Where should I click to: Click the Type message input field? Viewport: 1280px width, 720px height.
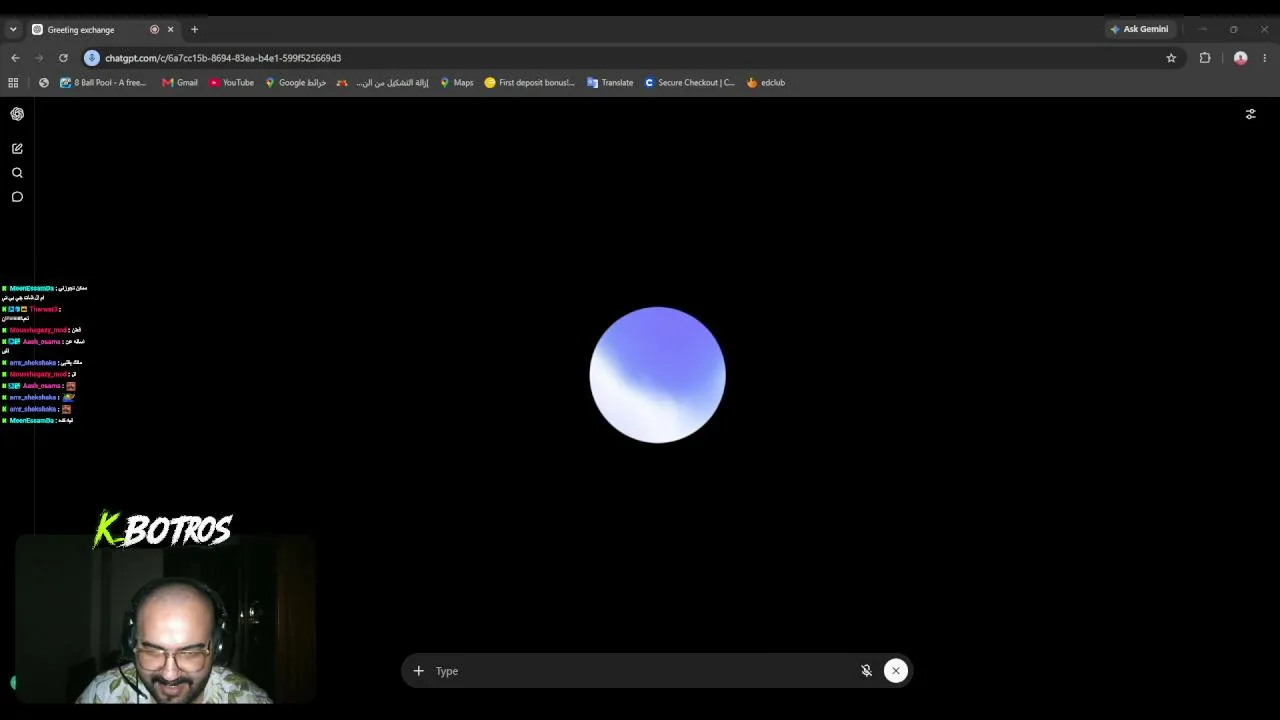tap(640, 671)
